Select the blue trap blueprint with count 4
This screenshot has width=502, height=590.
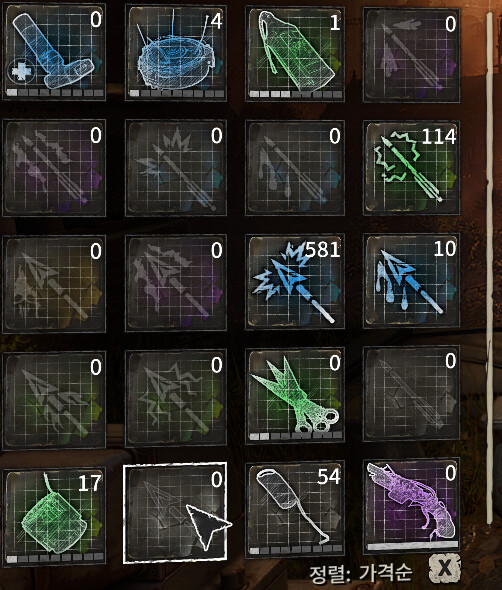click(x=176, y=53)
